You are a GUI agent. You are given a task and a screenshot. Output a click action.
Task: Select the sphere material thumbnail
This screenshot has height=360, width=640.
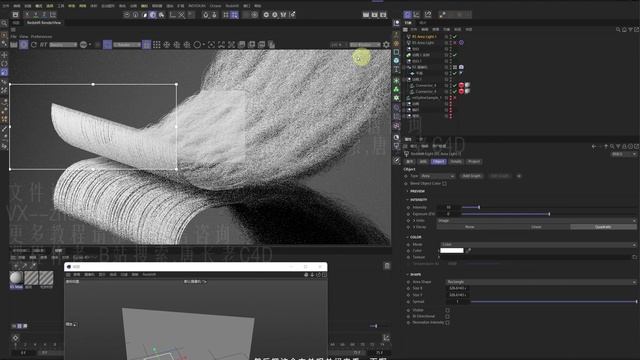click(16, 278)
